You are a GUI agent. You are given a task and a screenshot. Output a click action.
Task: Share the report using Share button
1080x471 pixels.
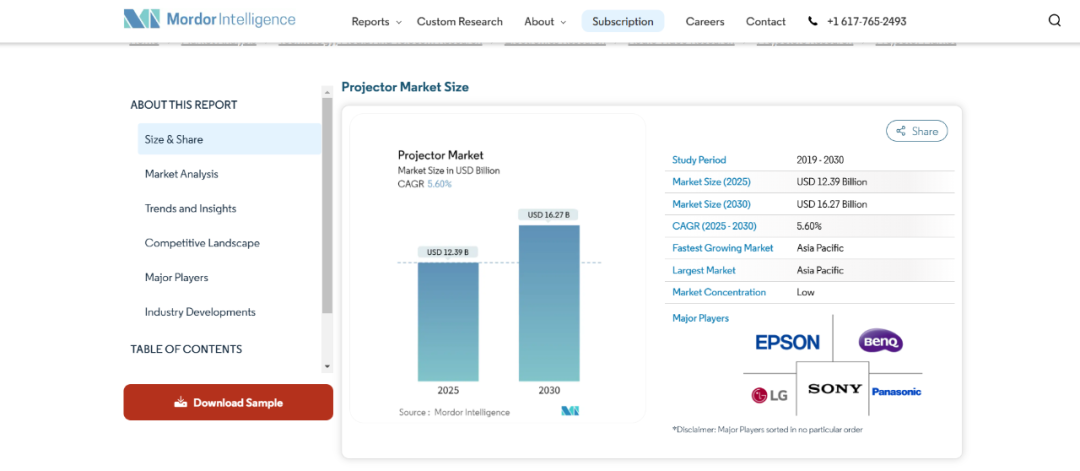tap(916, 131)
